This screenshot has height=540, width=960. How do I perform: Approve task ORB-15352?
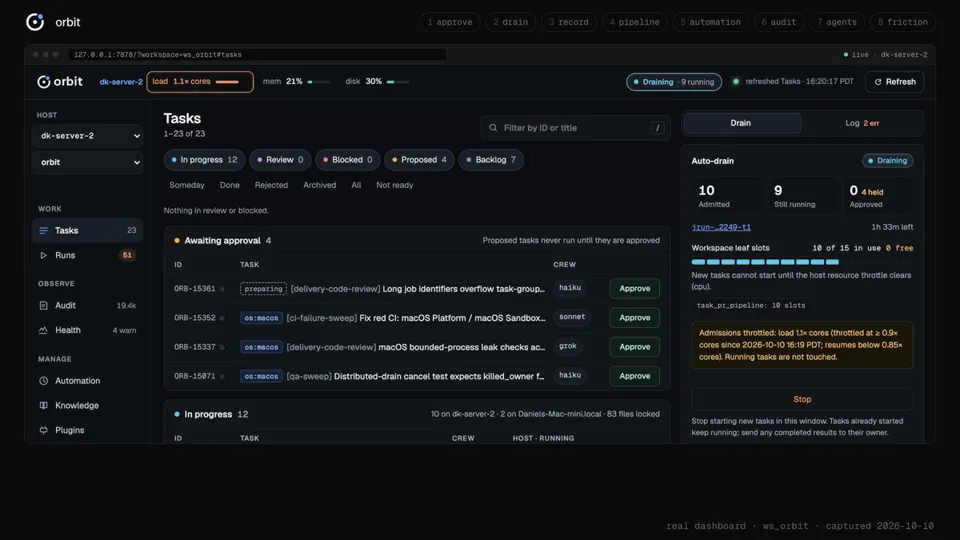(635, 318)
